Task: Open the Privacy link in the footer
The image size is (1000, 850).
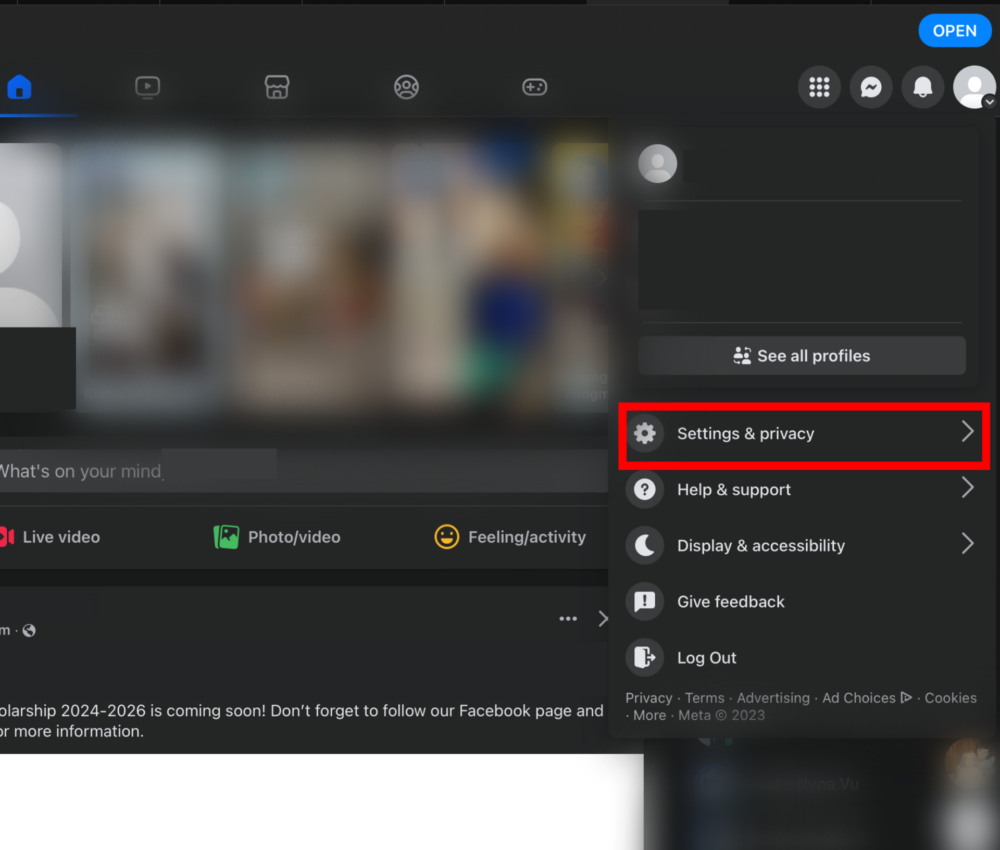Action: click(648, 697)
